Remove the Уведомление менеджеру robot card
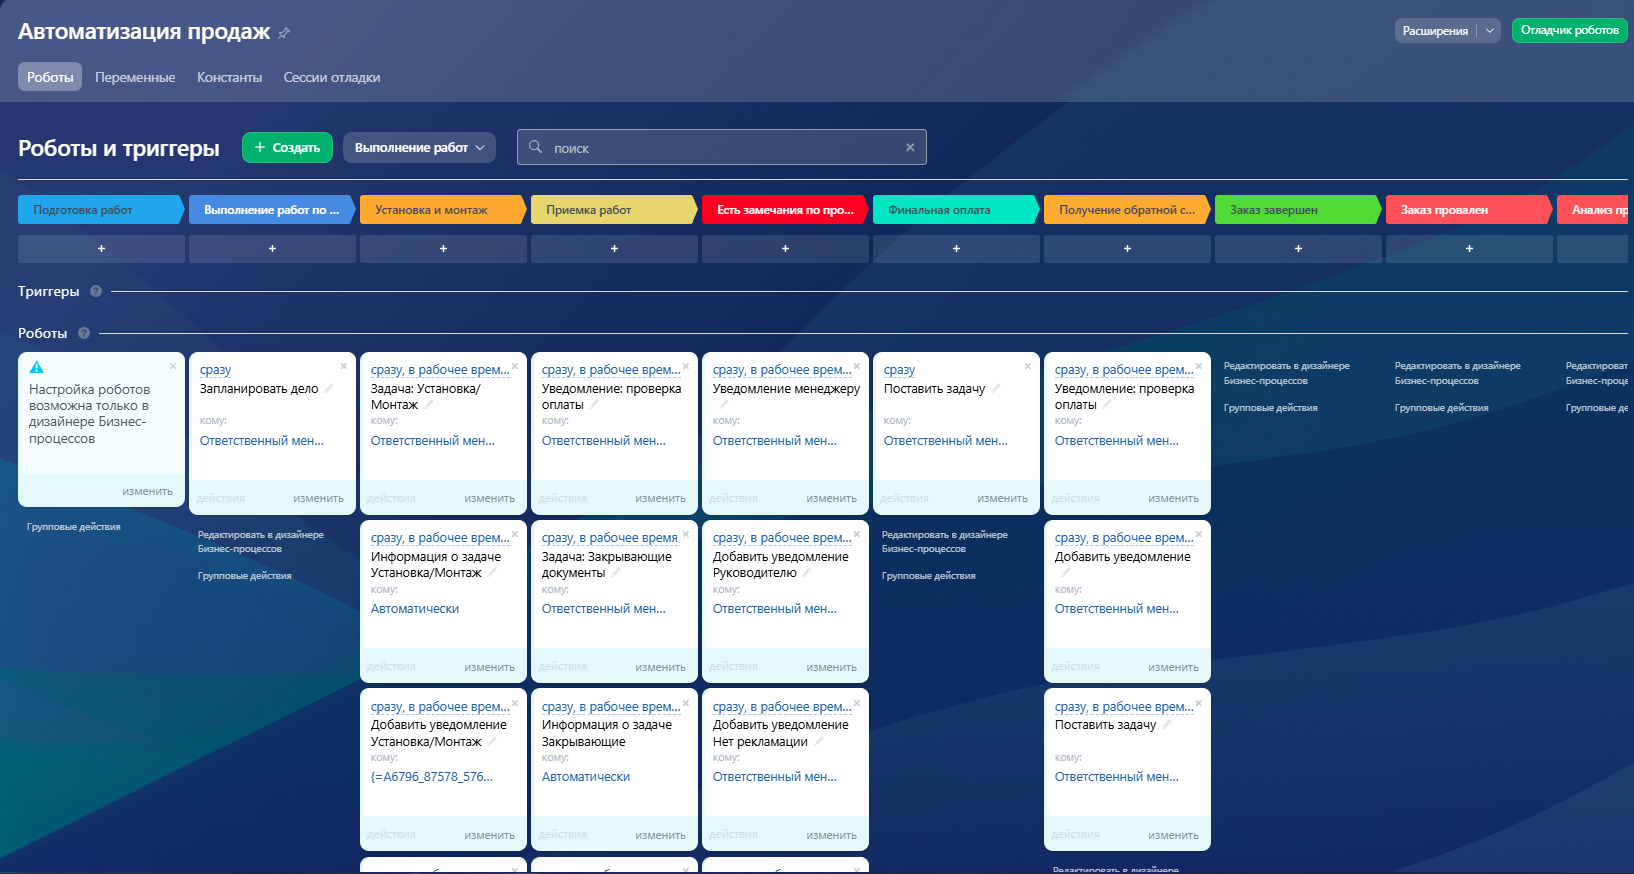Screen dimensions: 1634x874 point(857,366)
